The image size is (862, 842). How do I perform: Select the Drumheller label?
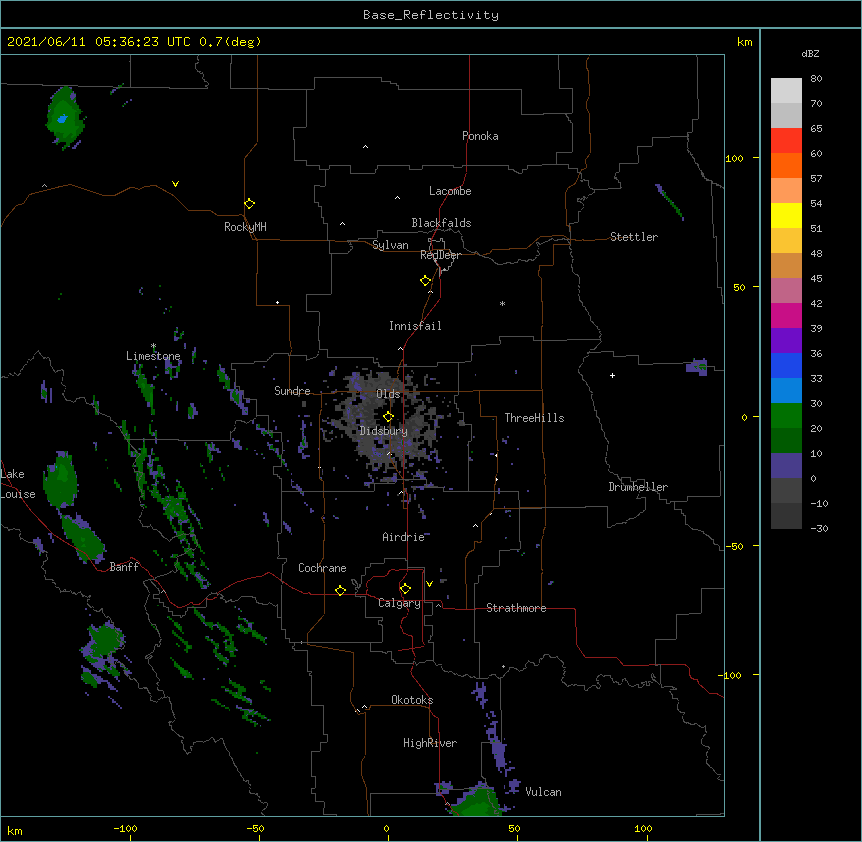[x=638, y=487]
